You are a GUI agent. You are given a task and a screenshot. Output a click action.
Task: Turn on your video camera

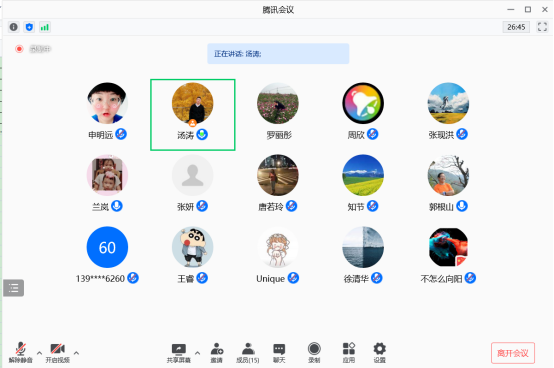click(58, 352)
